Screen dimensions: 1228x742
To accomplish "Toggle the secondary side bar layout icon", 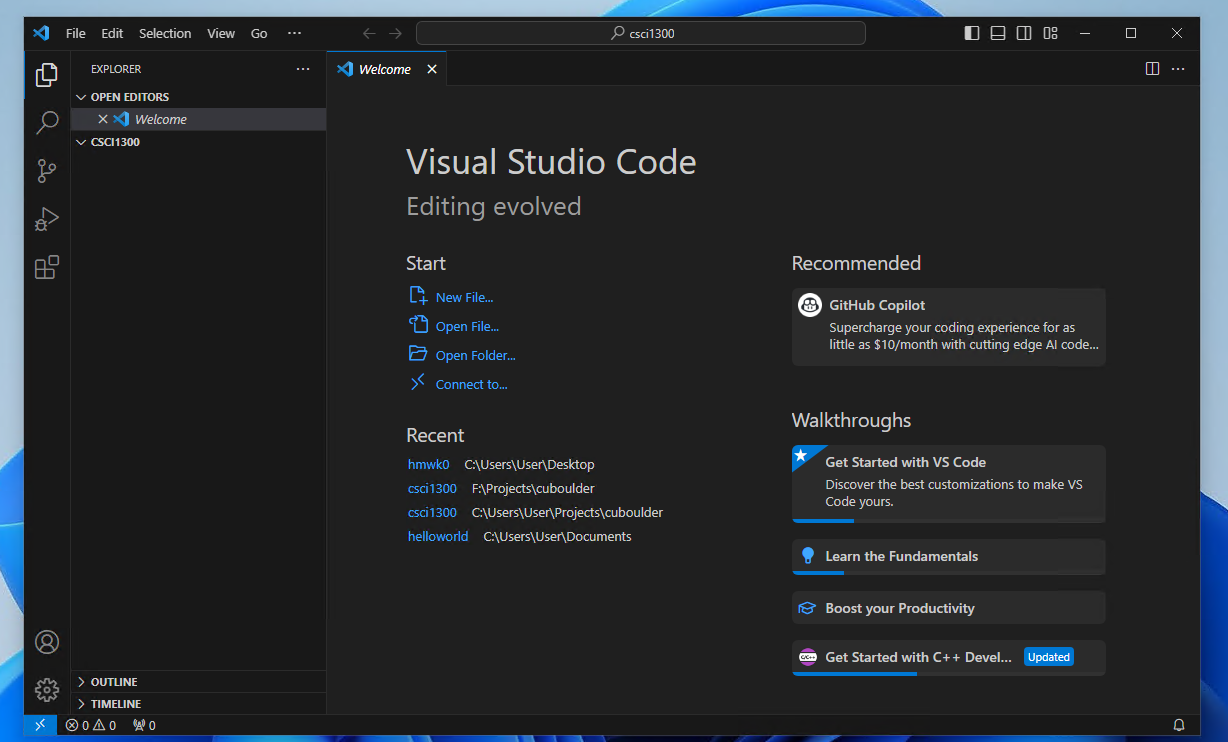I will (x=1024, y=33).
